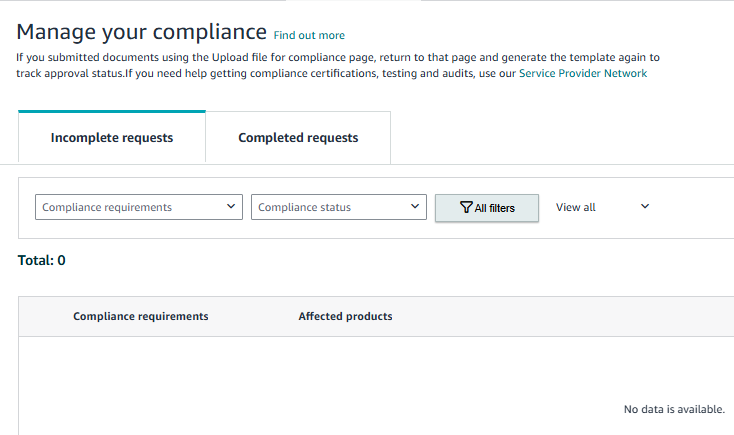This screenshot has width=734, height=435.
Task: Open the Compliance requirements filter dropdown
Action: (x=139, y=207)
